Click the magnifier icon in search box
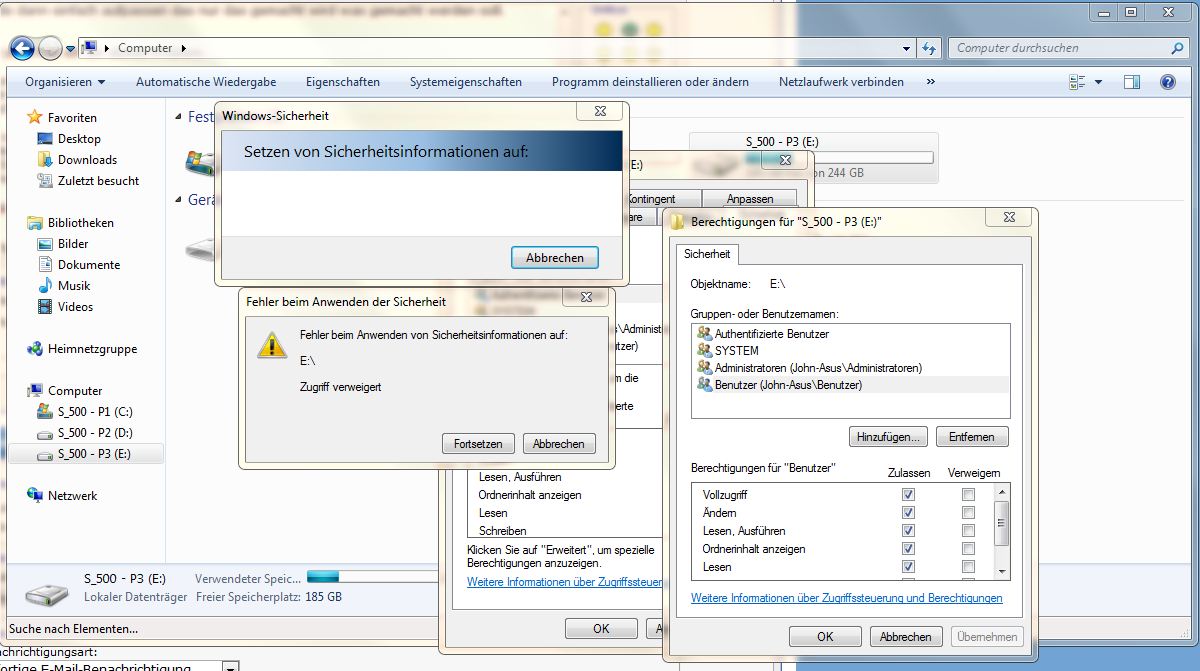 coord(1177,48)
